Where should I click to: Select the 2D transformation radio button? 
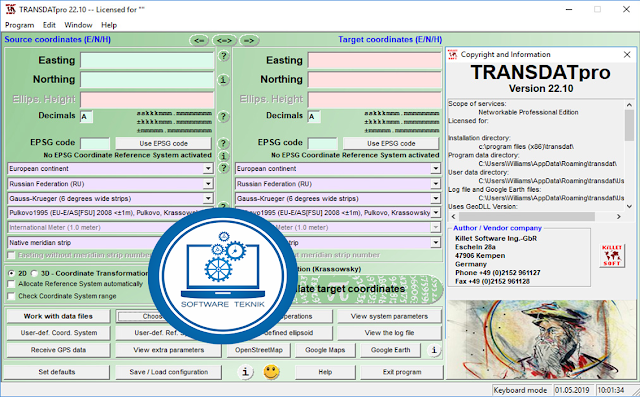pos(11,273)
